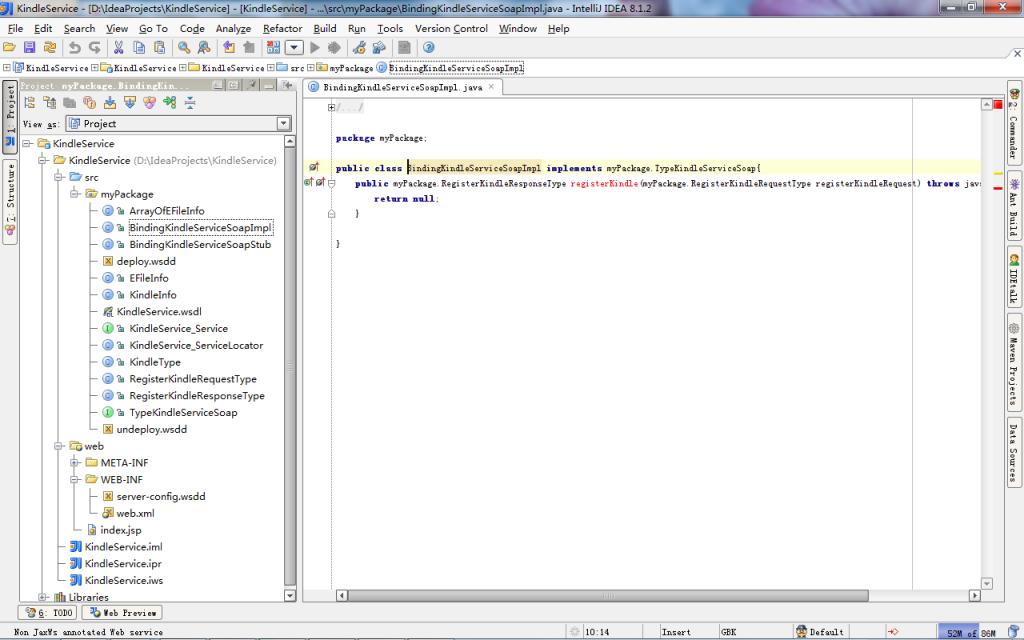The image size is (1024, 640).
Task: Toggle Insert mode in status bar
Action: (x=675, y=632)
